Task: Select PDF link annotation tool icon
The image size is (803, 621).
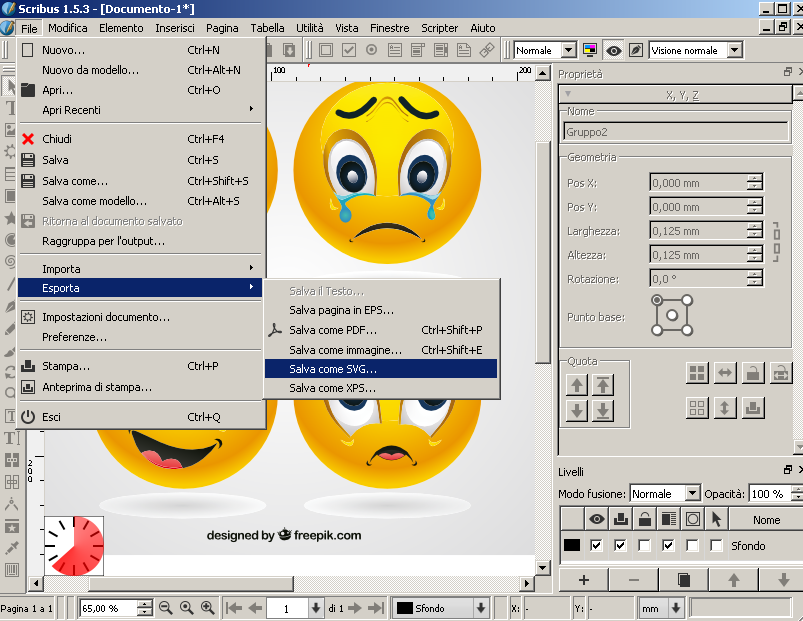Action: coord(487,50)
